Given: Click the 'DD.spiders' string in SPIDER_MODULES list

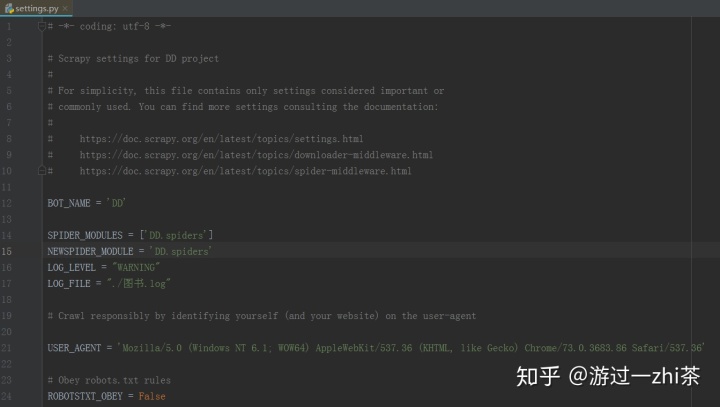Looking at the screenshot, I should coord(176,235).
